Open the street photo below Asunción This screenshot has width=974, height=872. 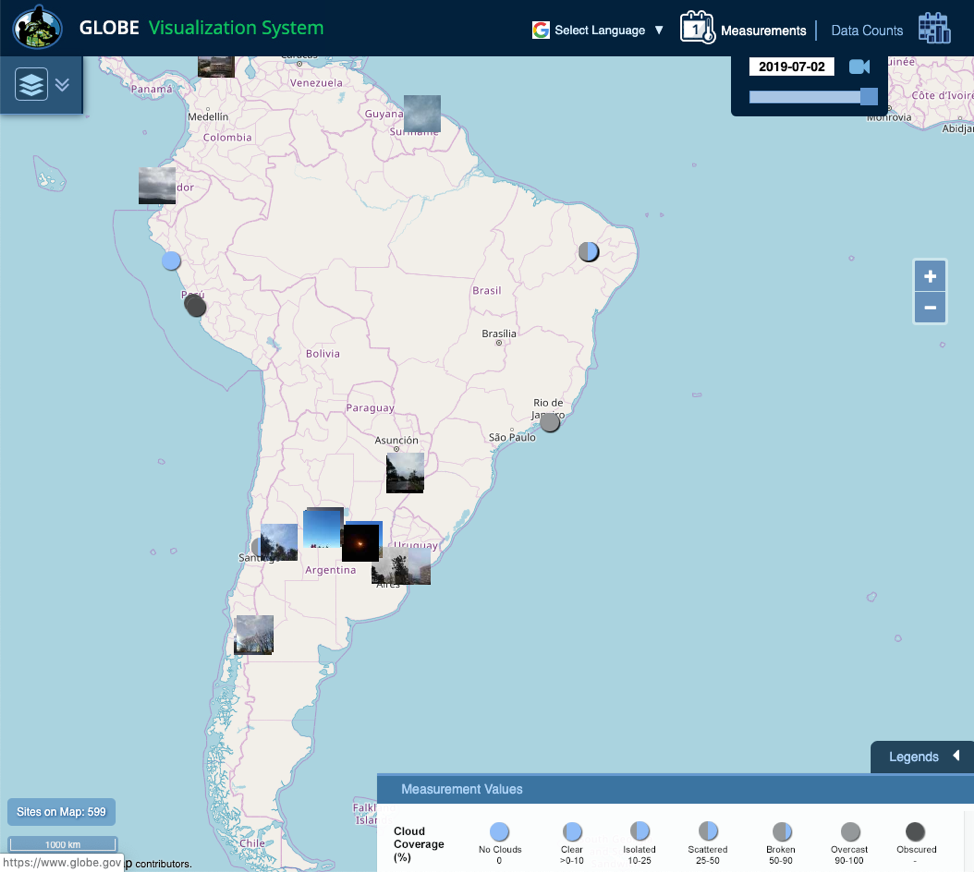pos(405,473)
